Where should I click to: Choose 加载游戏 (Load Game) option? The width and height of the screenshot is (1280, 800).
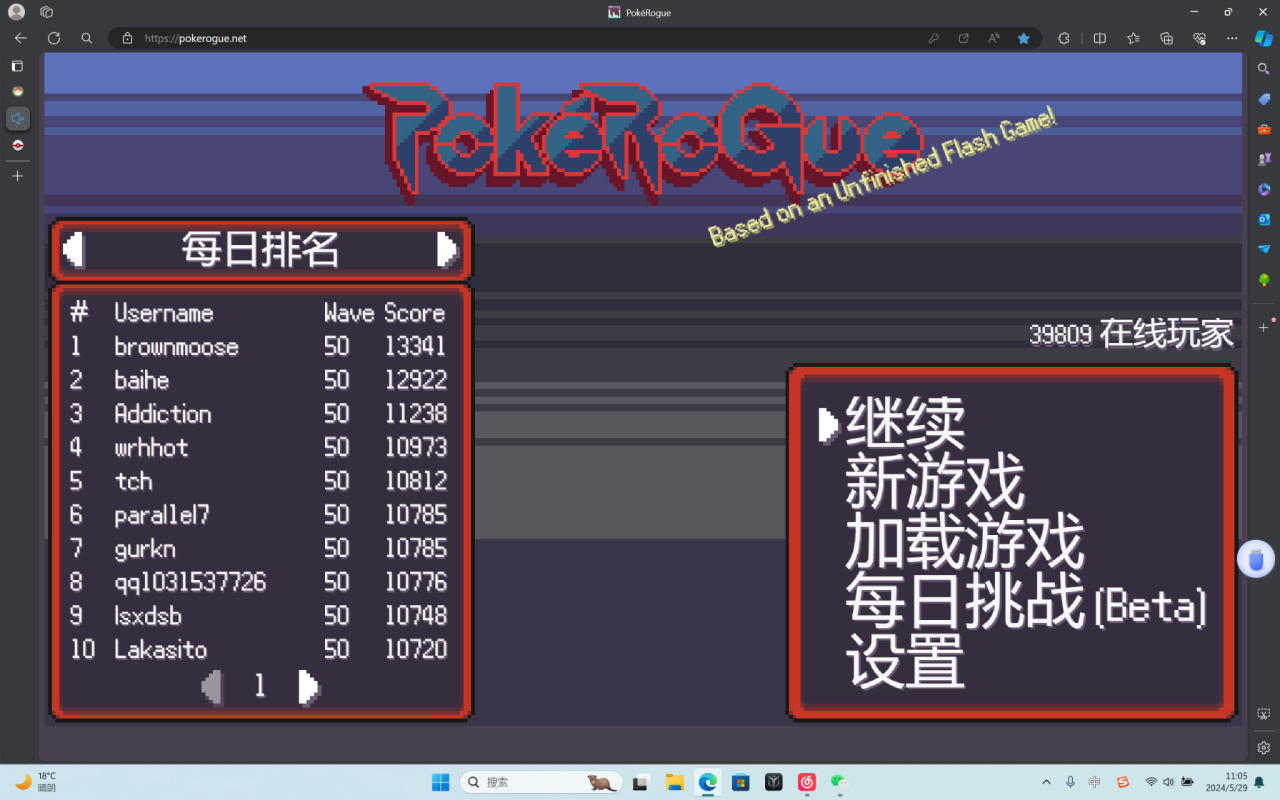click(x=965, y=542)
